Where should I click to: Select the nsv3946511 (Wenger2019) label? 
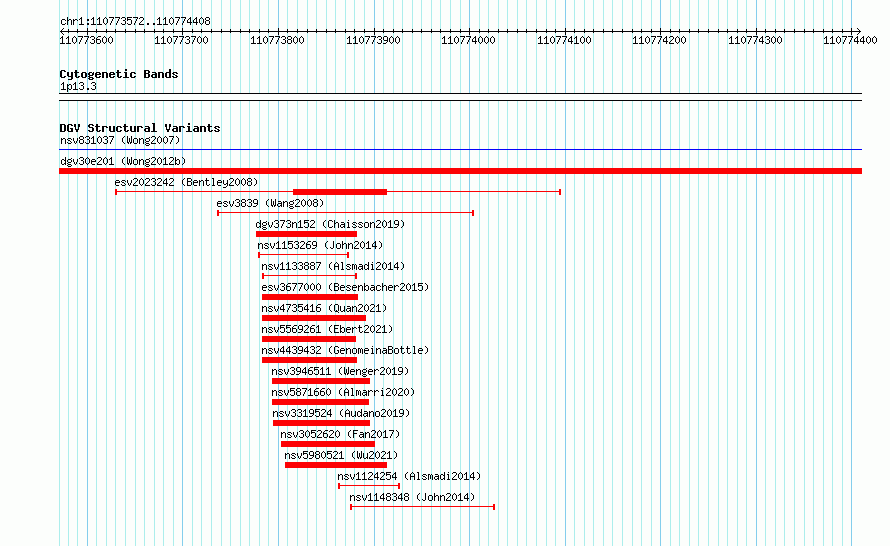coord(340,371)
